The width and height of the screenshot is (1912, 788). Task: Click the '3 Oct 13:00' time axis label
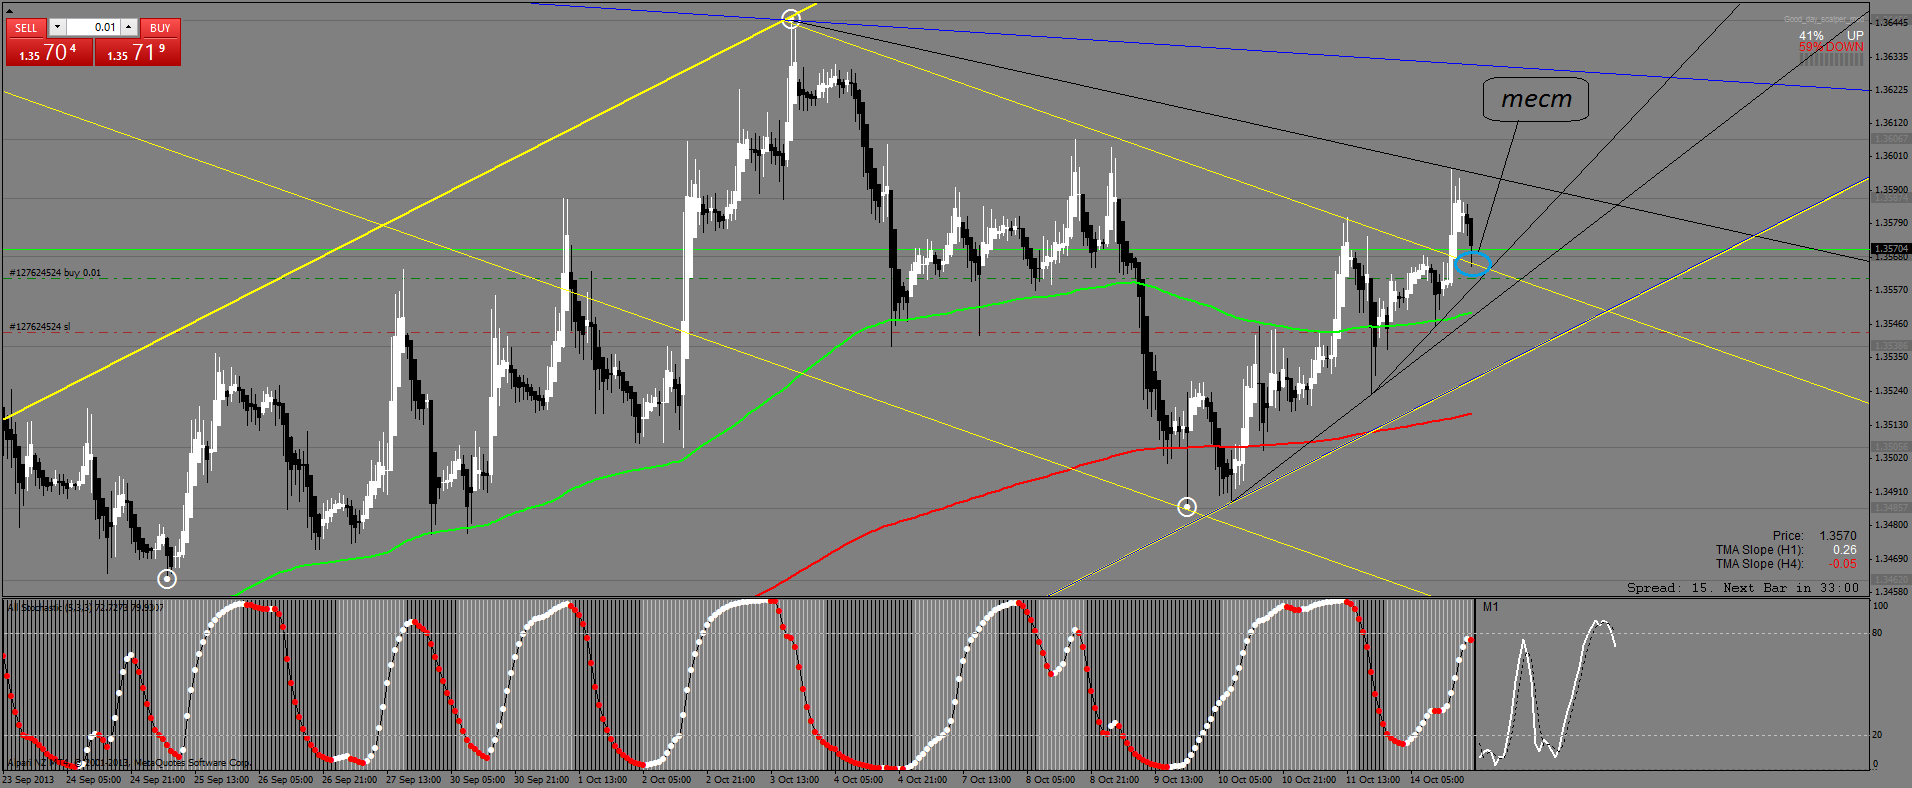coord(794,780)
